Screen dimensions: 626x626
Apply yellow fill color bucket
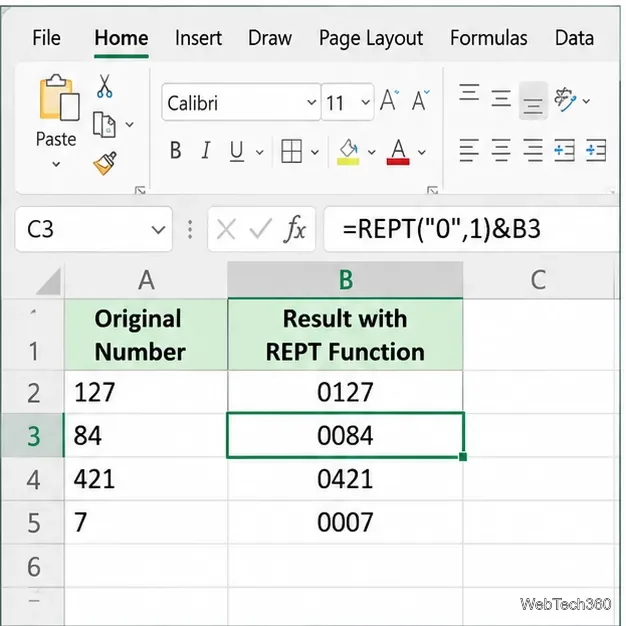[348, 152]
